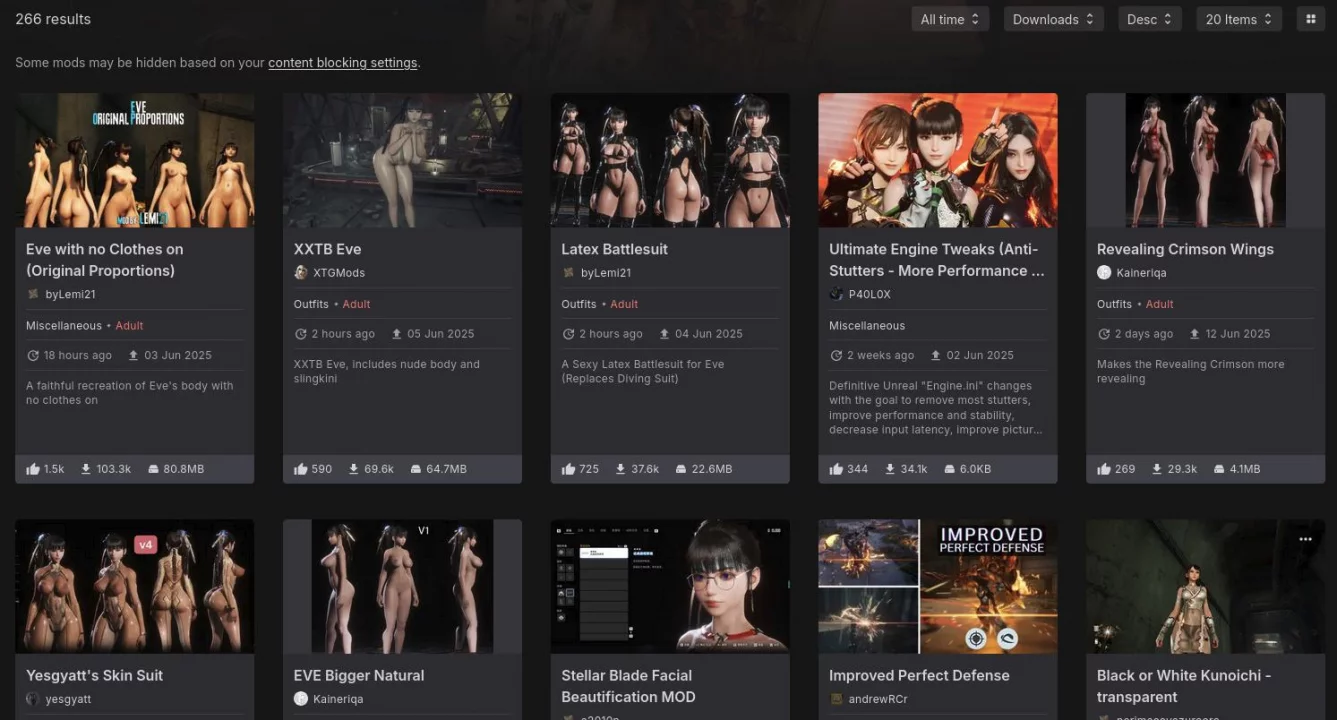Open the three-dot menu on Black or White Kunoichi card

coord(1305,539)
